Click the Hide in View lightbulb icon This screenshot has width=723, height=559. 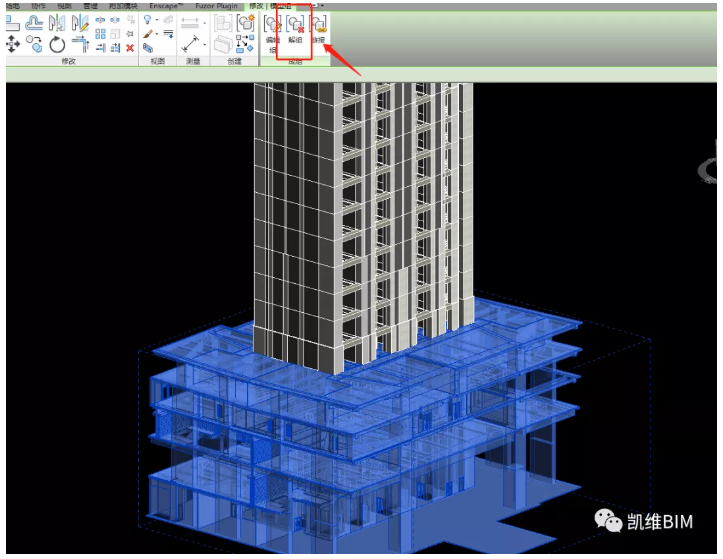(x=148, y=19)
